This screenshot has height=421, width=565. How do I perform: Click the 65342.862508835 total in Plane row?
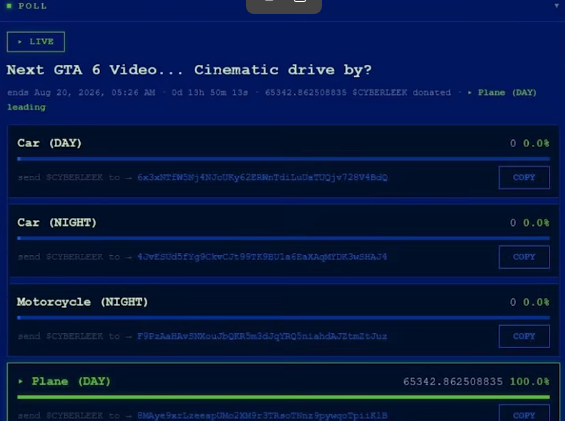[x=453, y=381]
